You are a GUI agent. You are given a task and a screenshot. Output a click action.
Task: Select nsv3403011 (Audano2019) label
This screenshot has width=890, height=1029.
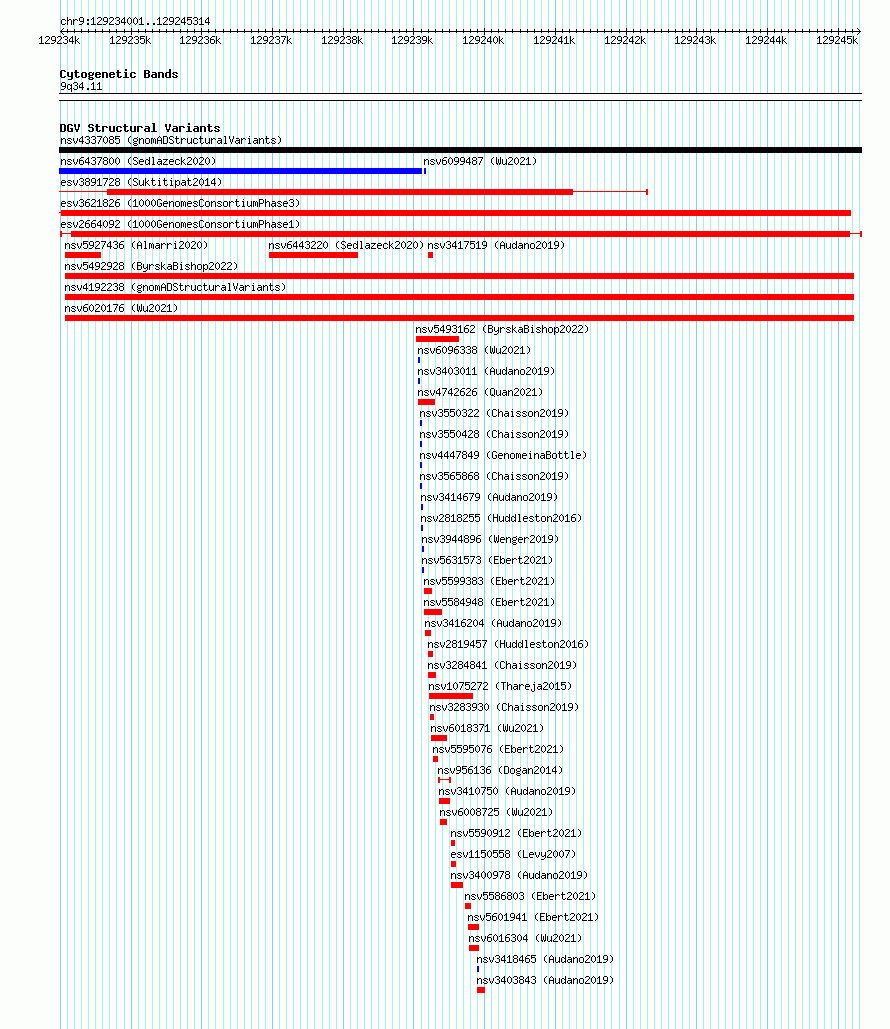[x=486, y=371]
